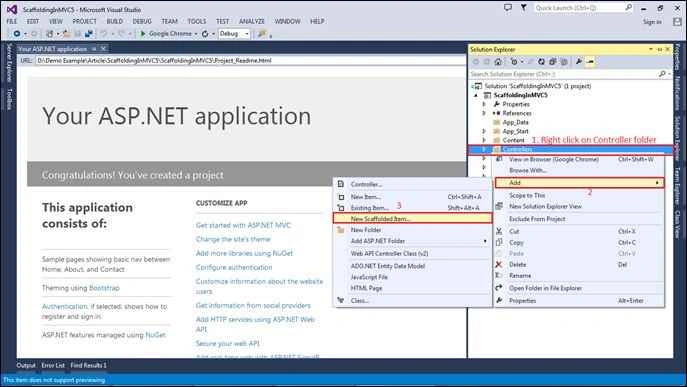The height and width of the screenshot is (387, 687).
Task: Click the Class icon in Add submenu
Action: [x=341, y=300]
